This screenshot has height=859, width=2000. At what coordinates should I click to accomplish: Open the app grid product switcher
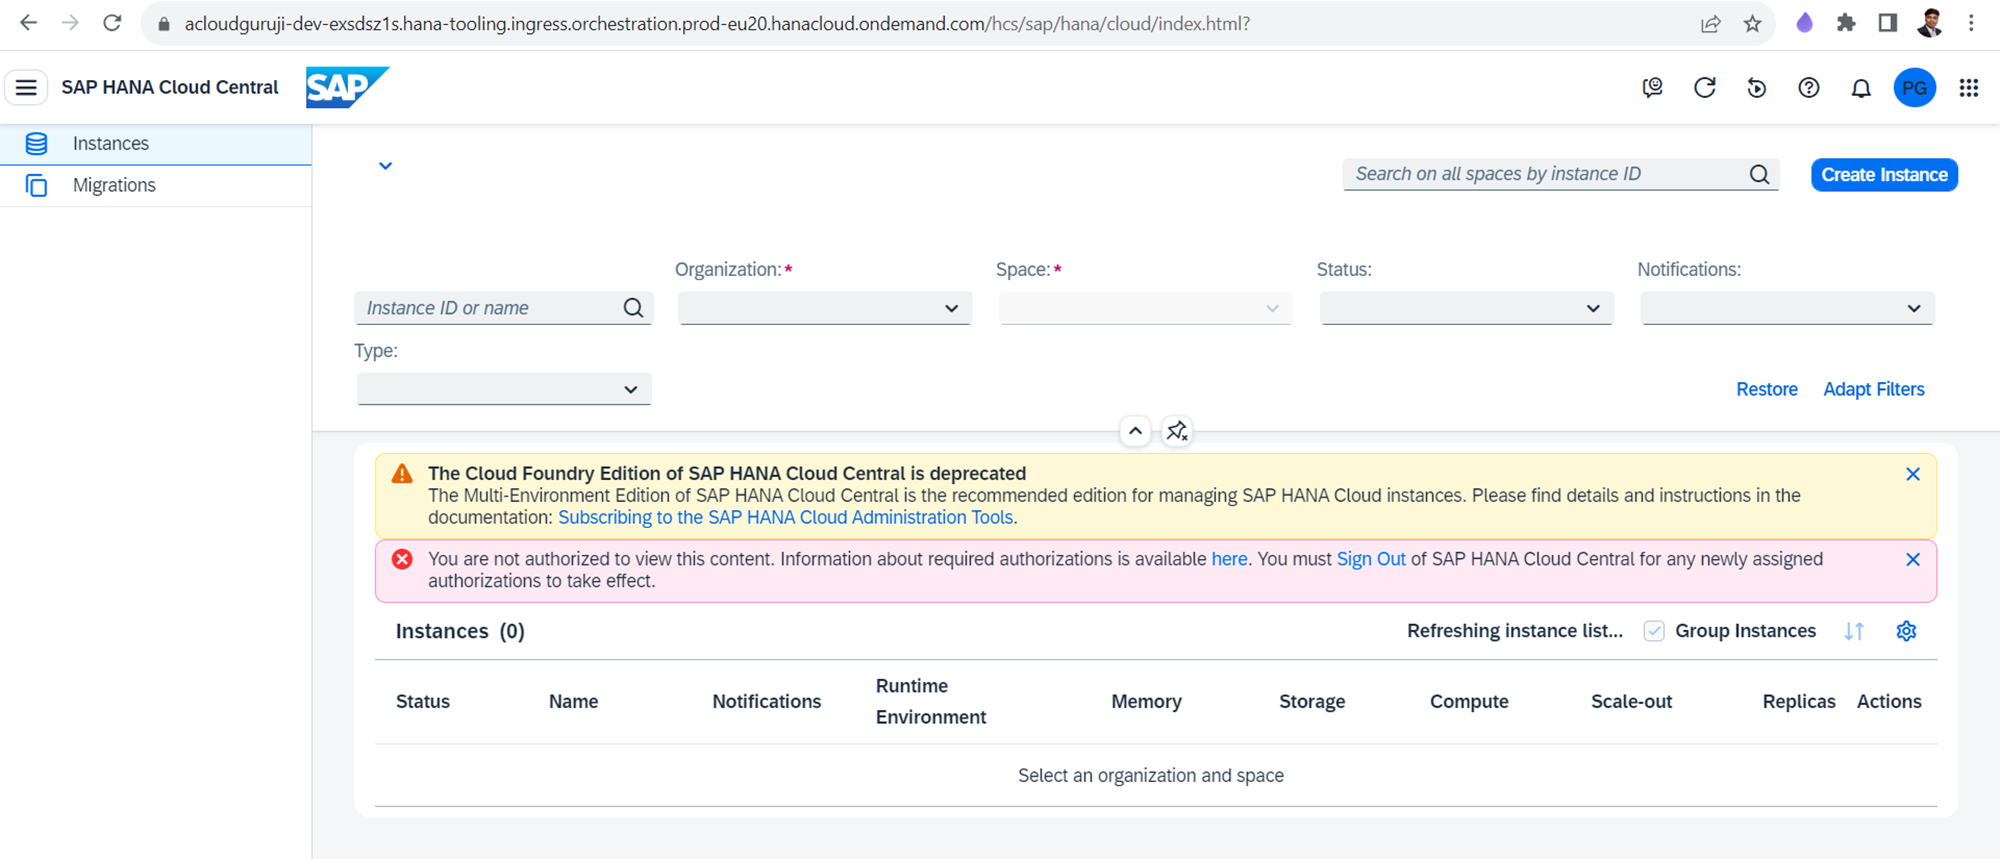(x=1968, y=88)
